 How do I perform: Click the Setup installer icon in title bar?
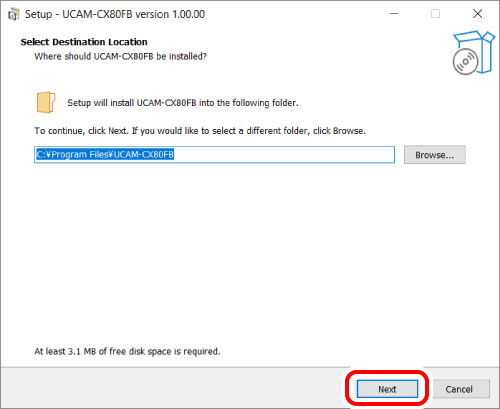tap(14, 14)
